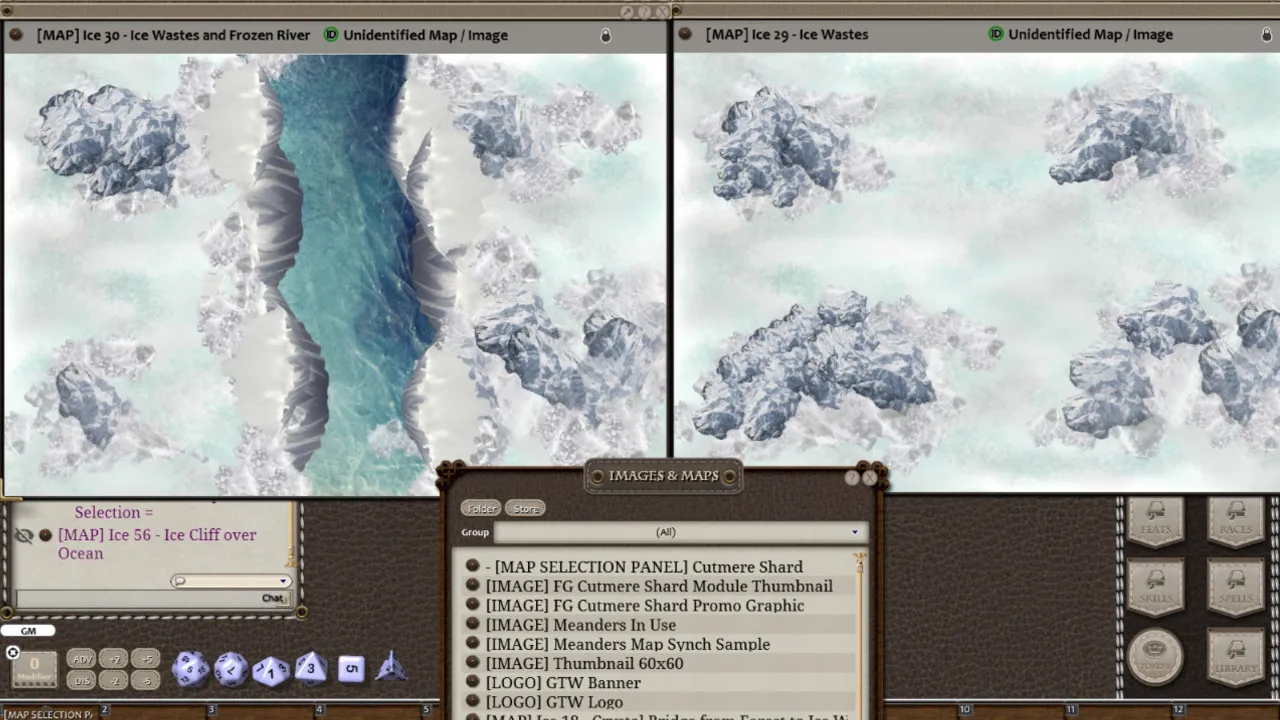Click link icon of Ice 29 map window
Viewport: 1280px width, 720px height.
click(x=685, y=34)
